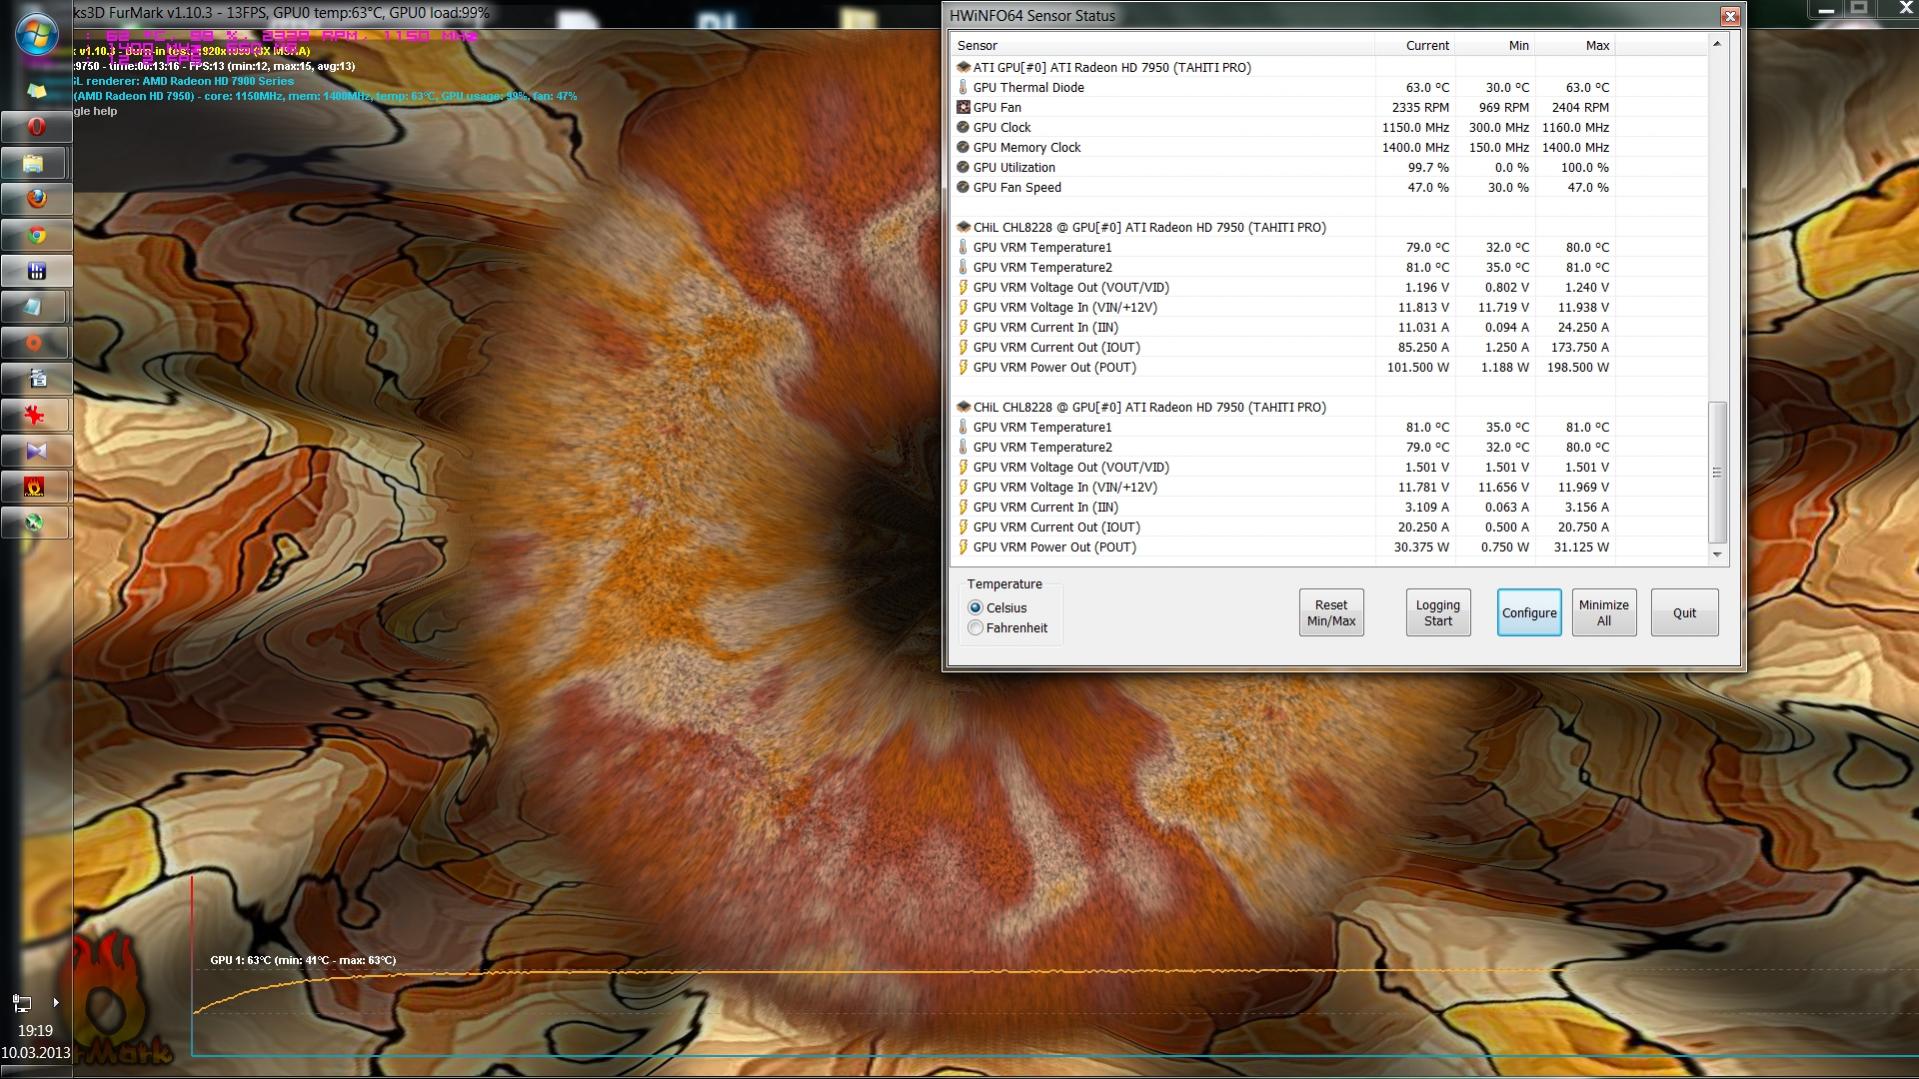Open the purple bow-tie taskbar icon
1919x1079 pixels.
point(36,451)
